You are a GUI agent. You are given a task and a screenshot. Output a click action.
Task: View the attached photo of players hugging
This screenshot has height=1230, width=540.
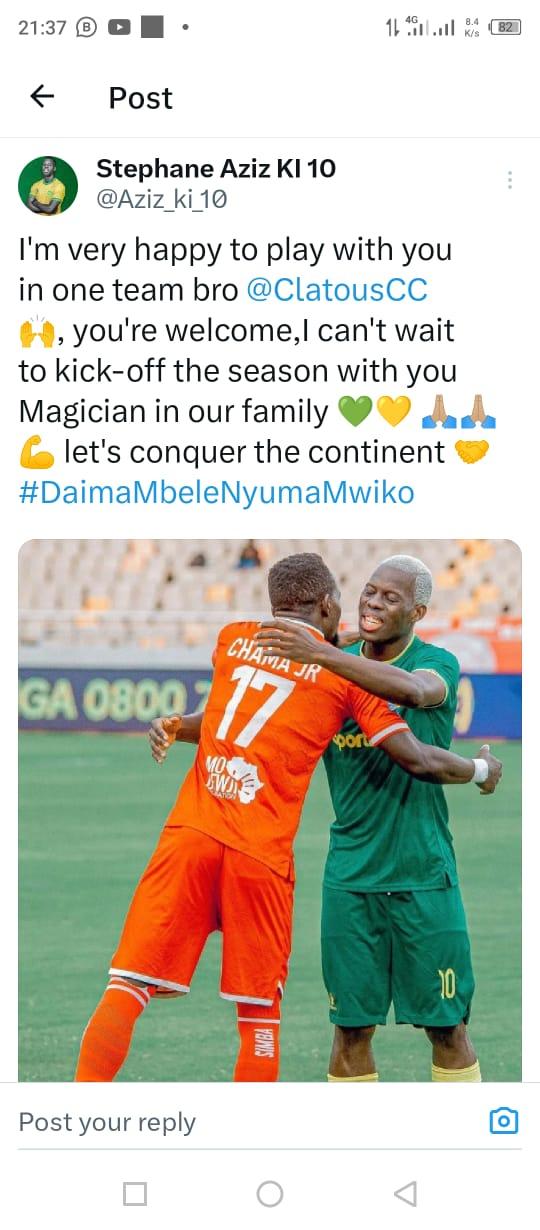270,810
